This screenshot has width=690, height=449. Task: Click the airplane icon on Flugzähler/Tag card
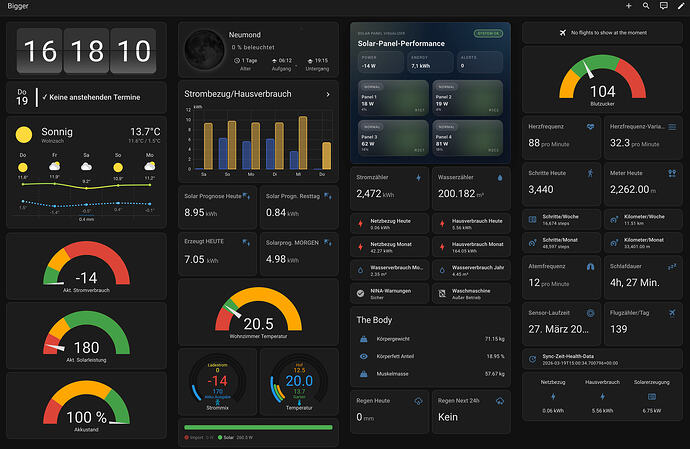coord(672,313)
